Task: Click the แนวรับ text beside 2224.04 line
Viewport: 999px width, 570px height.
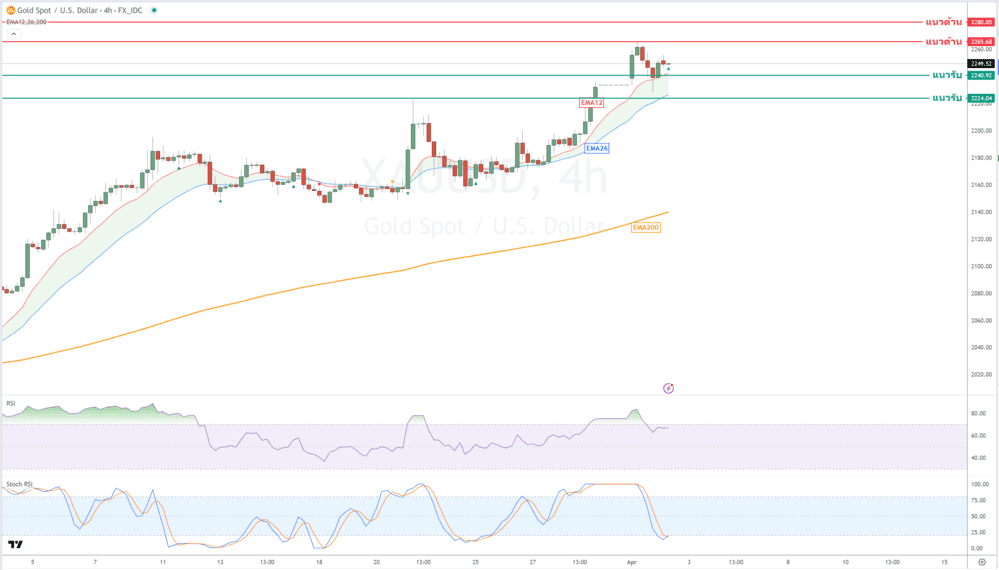Action: pos(946,98)
